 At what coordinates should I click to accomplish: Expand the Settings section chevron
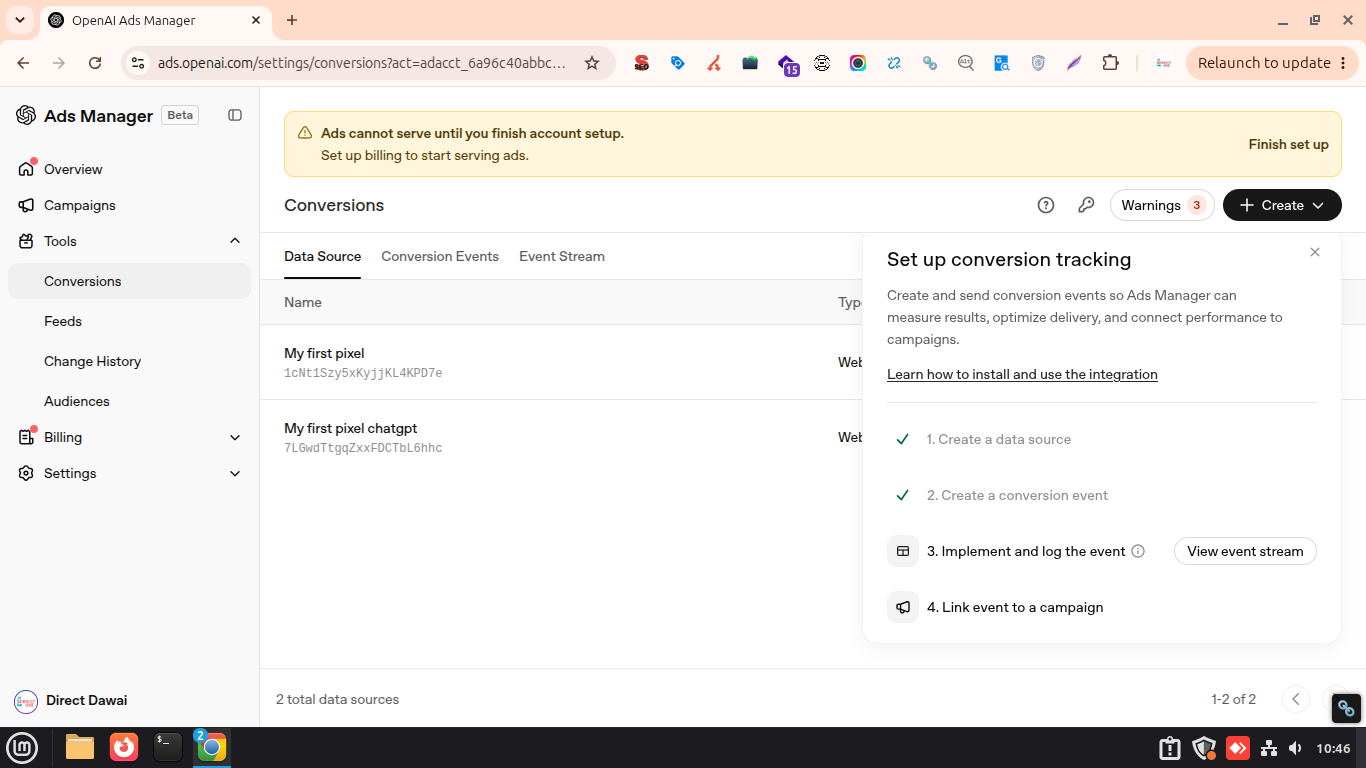(235, 473)
